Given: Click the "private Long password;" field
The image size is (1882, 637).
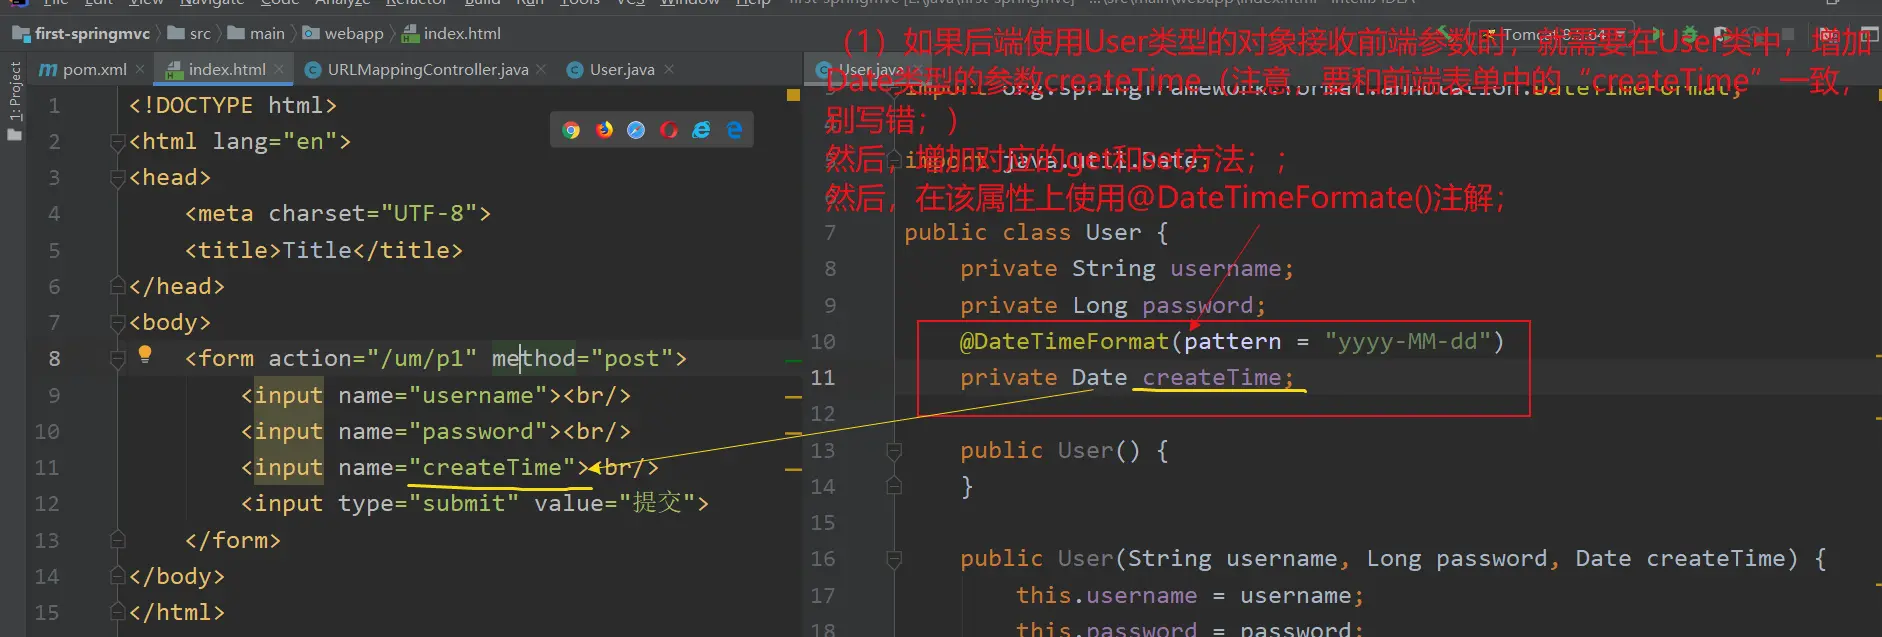Looking at the screenshot, I should point(1113,306).
